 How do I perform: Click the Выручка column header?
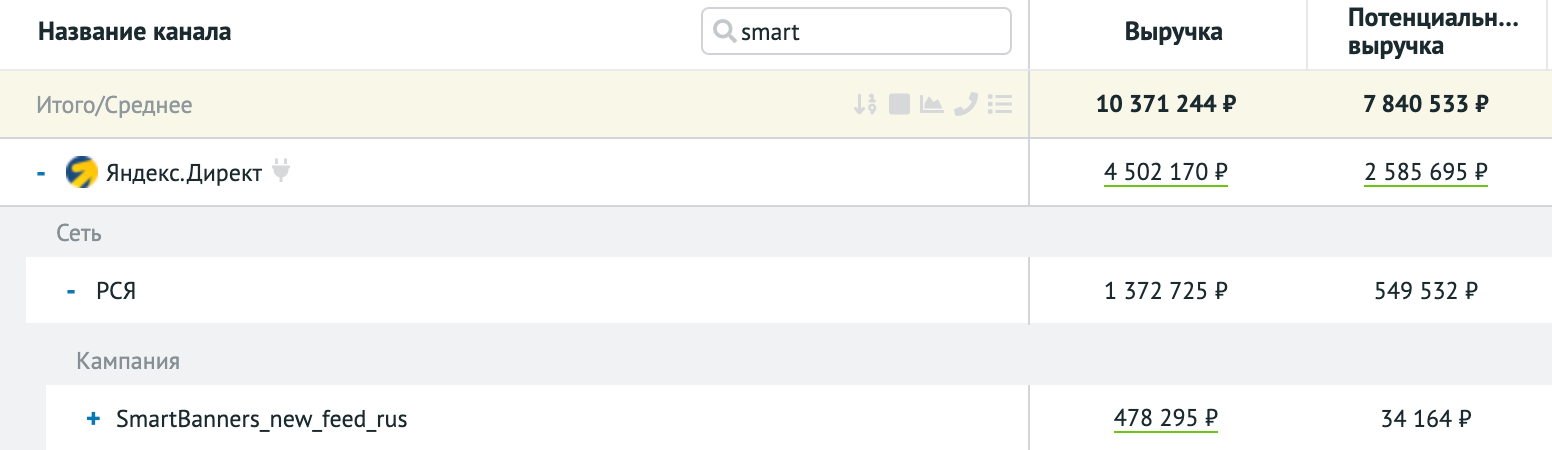(1173, 33)
